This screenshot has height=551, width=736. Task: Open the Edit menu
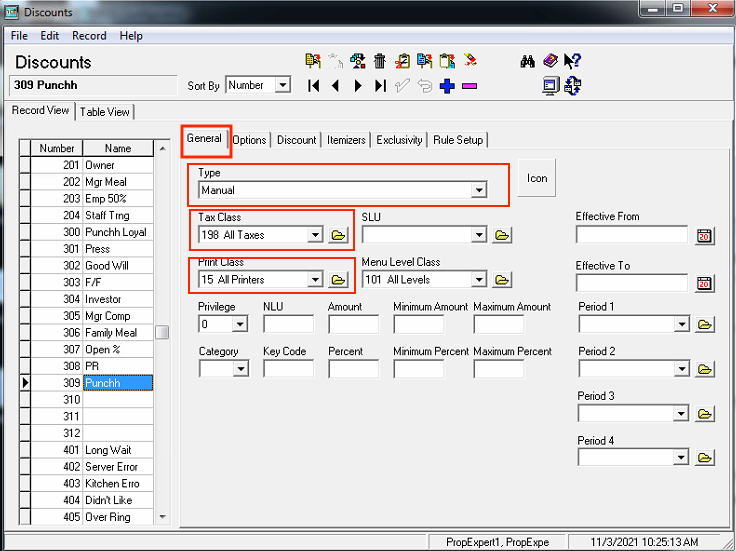coord(49,36)
